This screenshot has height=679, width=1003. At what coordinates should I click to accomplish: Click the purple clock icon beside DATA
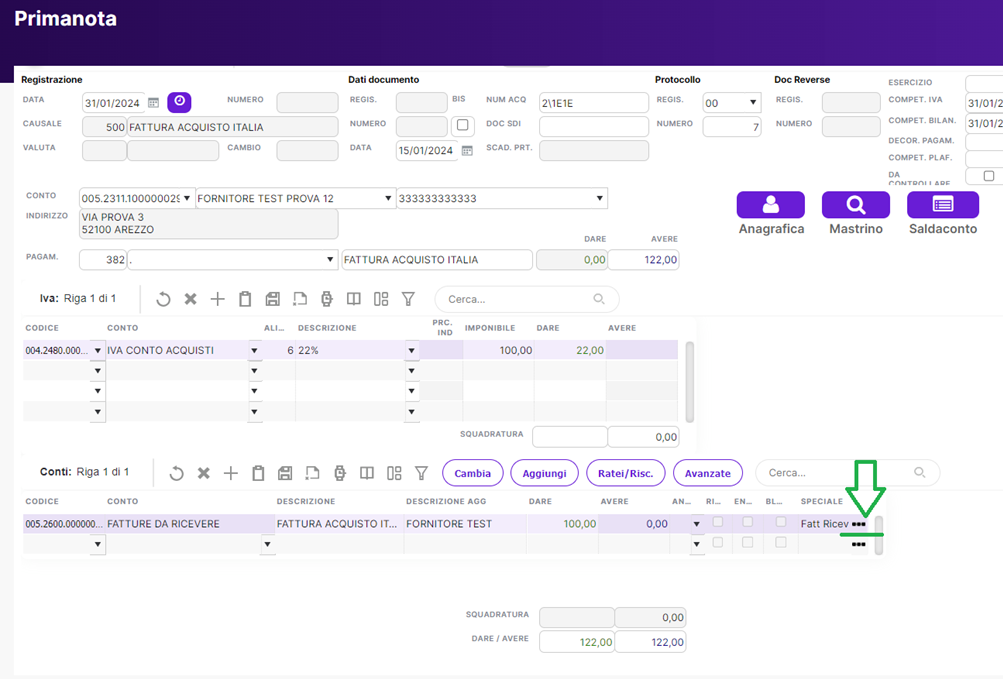point(179,102)
